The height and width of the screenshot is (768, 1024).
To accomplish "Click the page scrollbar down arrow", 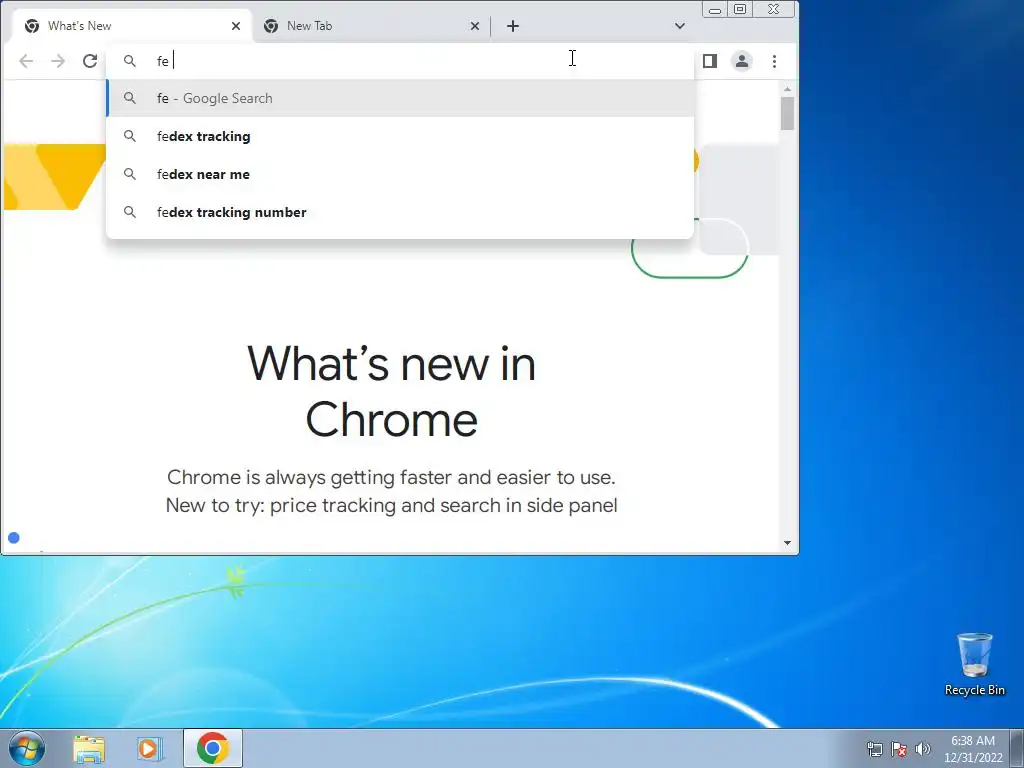I will (x=787, y=543).
